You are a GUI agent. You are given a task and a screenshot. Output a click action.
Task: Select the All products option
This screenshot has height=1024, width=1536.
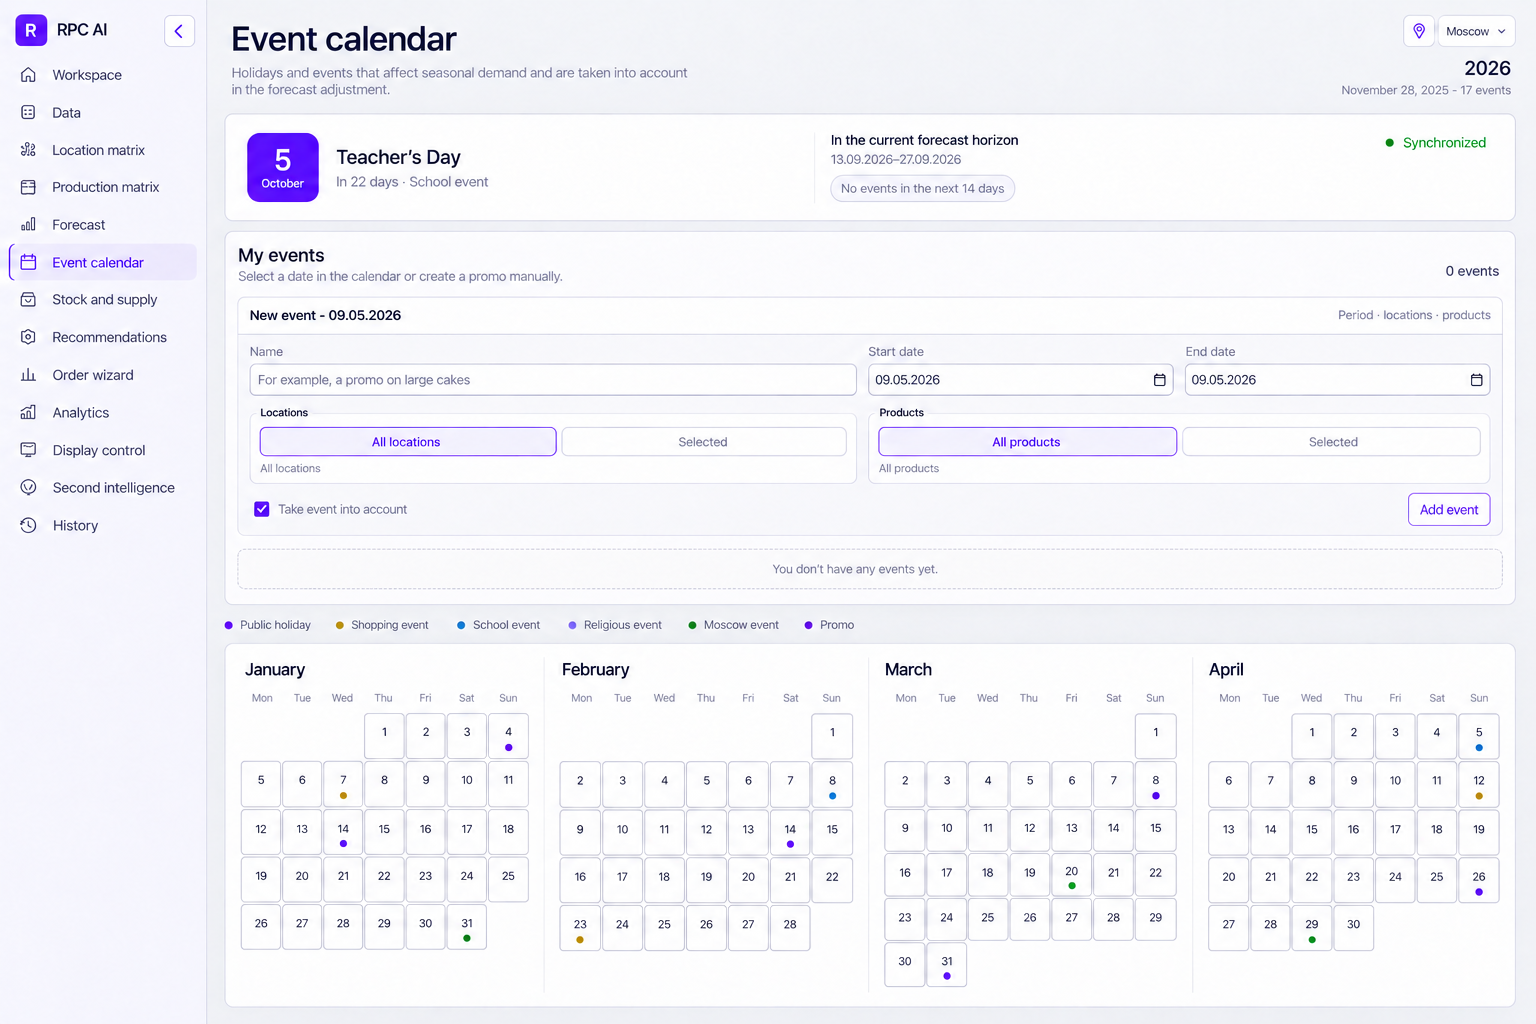1027,442
